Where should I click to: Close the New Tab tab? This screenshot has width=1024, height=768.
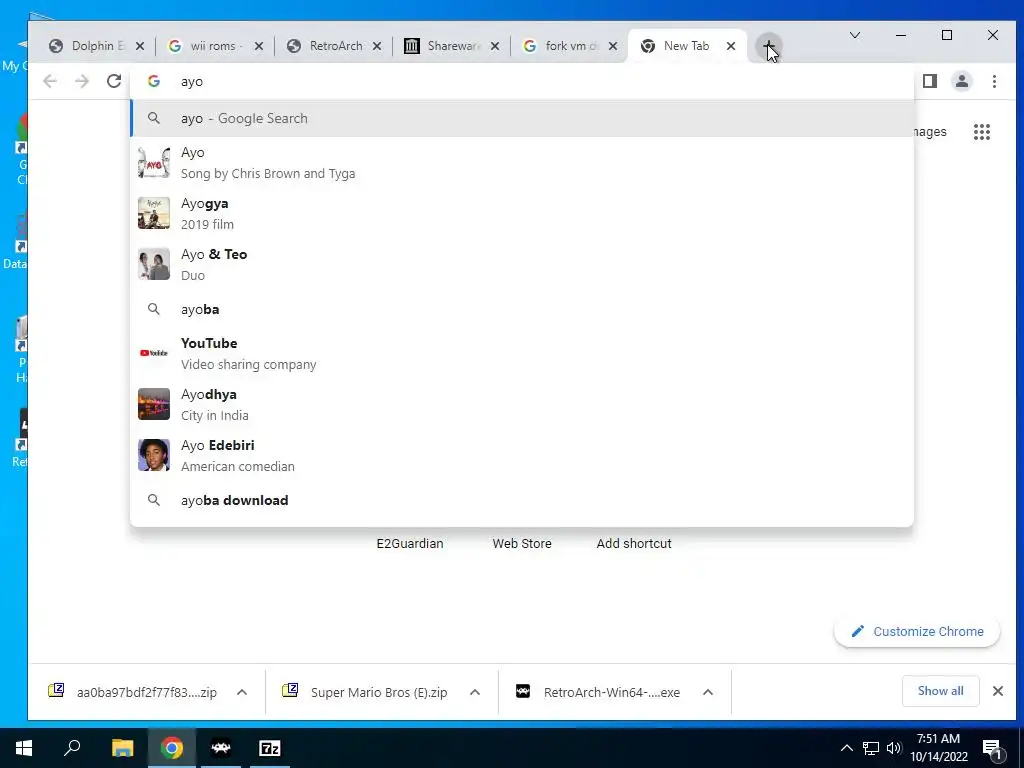(x=731, y=46)
